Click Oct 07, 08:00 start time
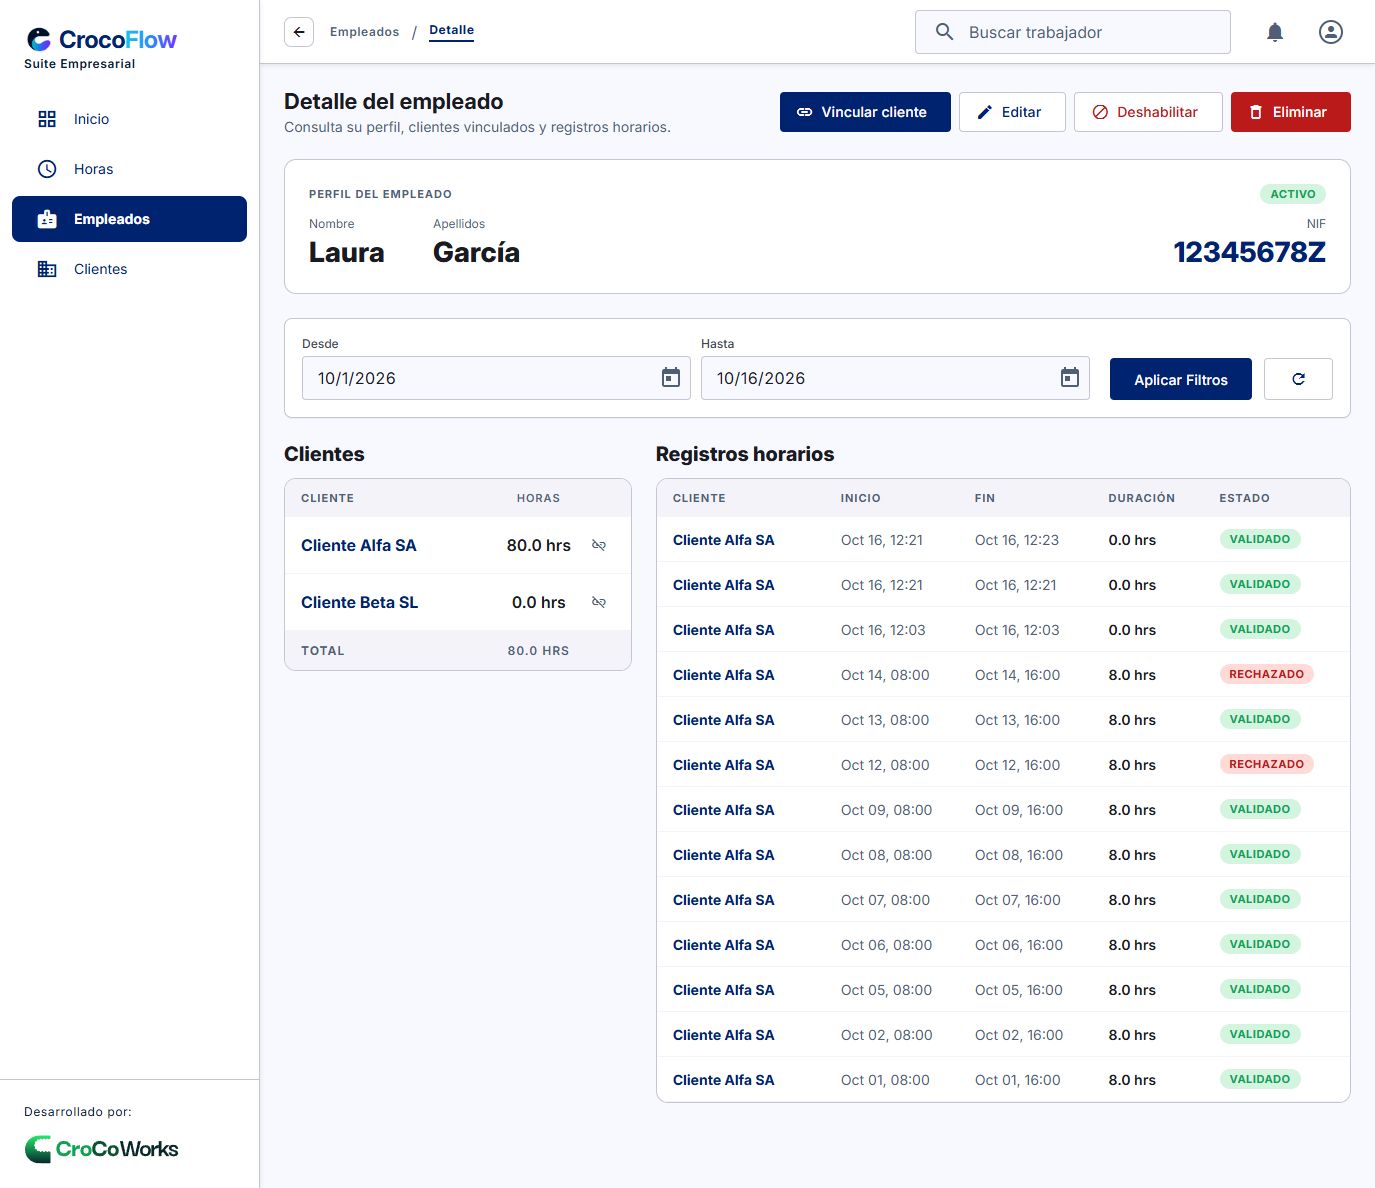Viewport: 1375px width, 1188px height. 885,900
